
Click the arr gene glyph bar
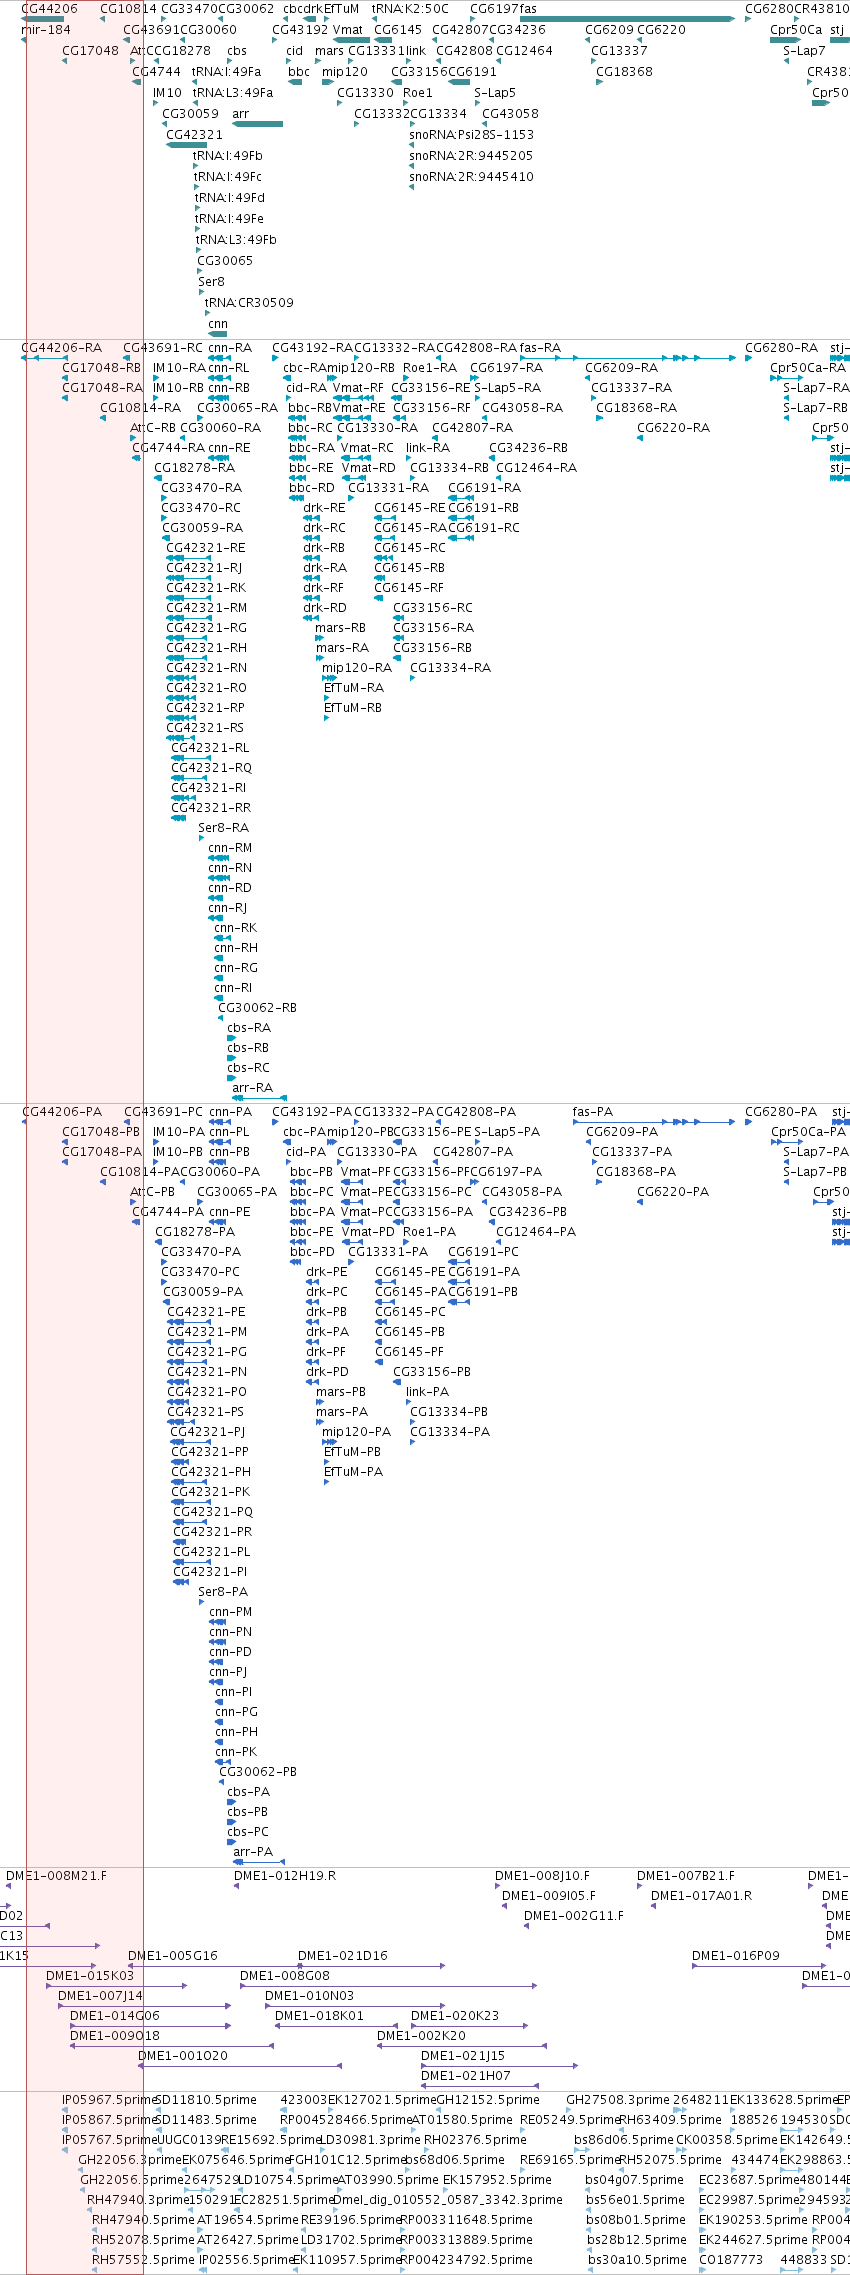click(x=257, y=124)
